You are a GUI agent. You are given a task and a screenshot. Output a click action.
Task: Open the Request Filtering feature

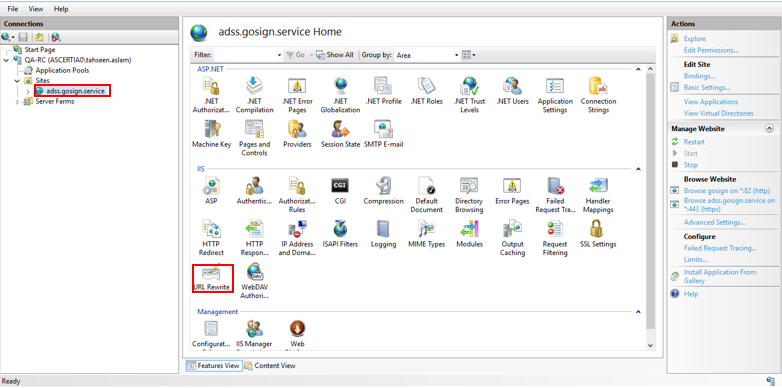(x=555, y=238)
